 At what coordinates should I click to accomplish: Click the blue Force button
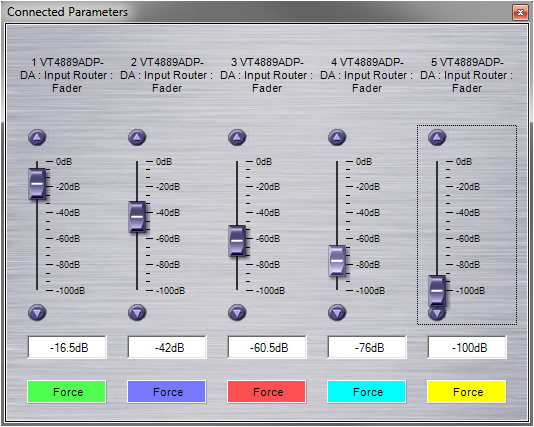[x=167, y=392]
